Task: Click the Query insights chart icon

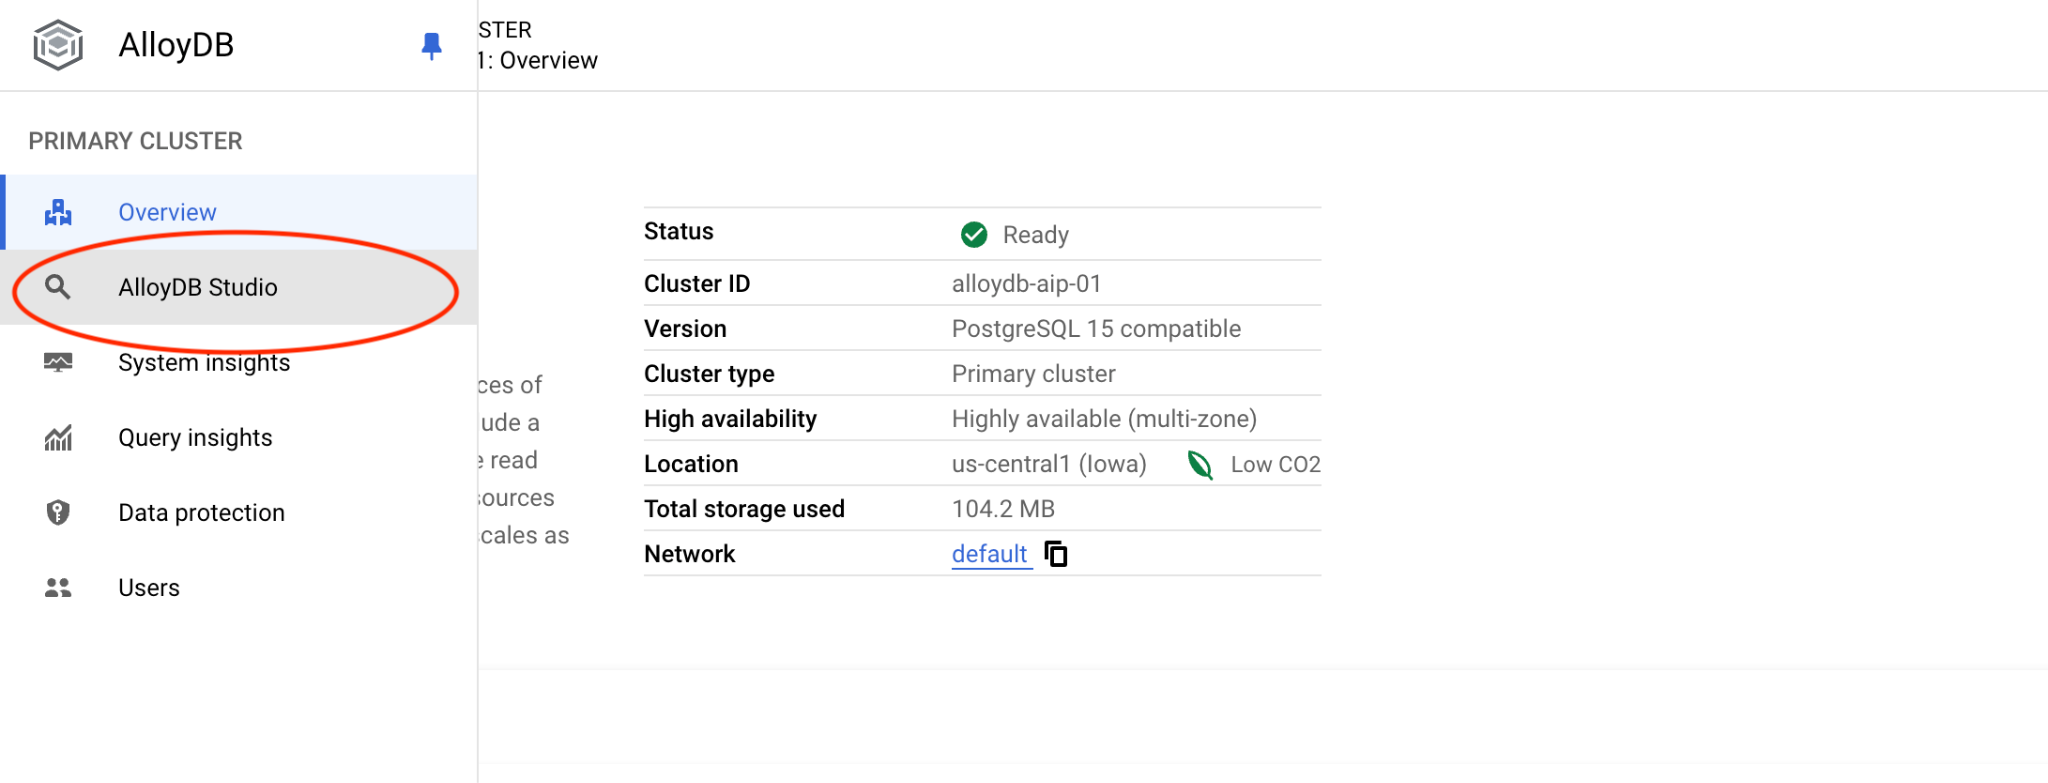Action: [x=58, y=438]
